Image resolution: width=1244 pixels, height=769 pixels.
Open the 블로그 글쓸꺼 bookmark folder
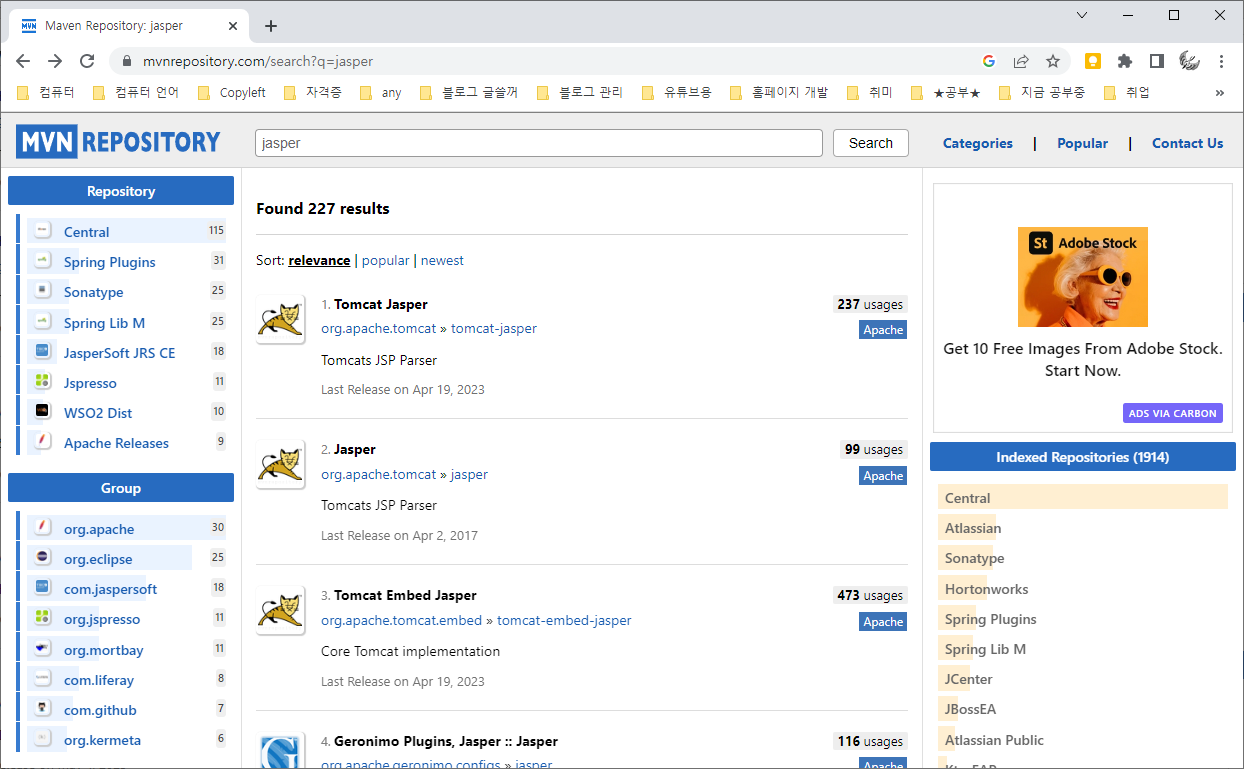pos(469,92)
